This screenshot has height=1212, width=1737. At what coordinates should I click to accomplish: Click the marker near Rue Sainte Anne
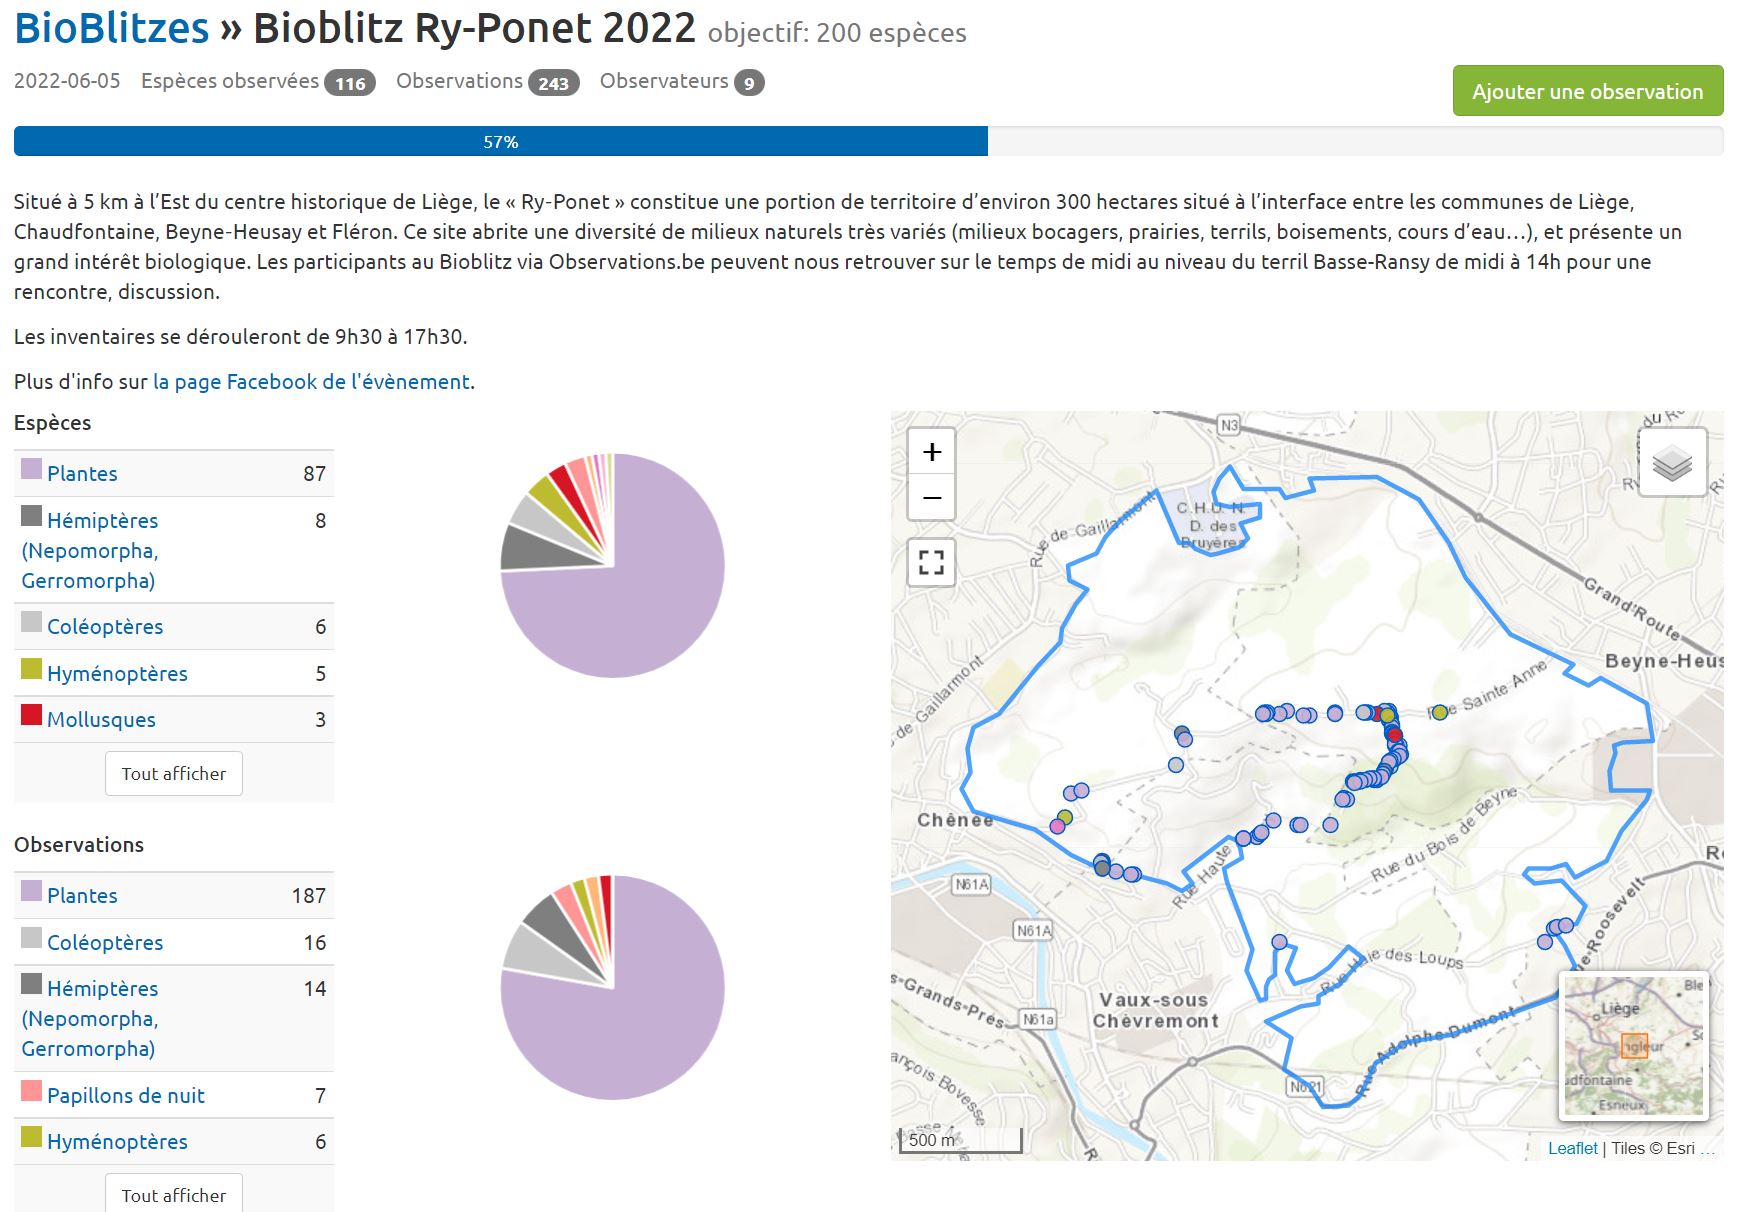pyautogui.click(x=1439, y=712)
